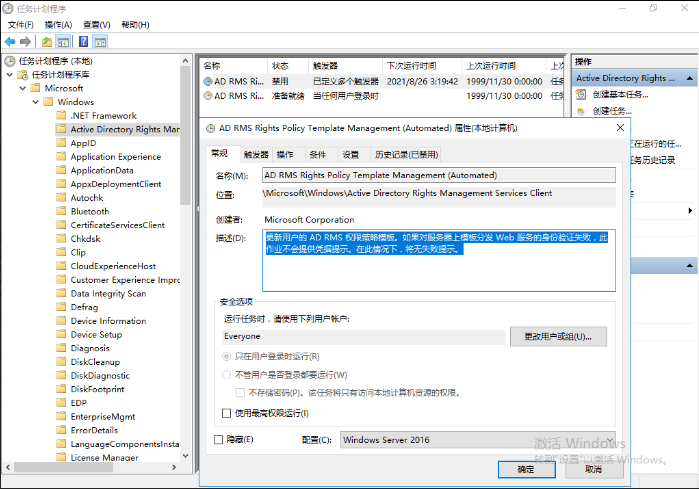
Task: Switch to the 触发器 tab
Action: pyautogui.click(x=256, y=155)
